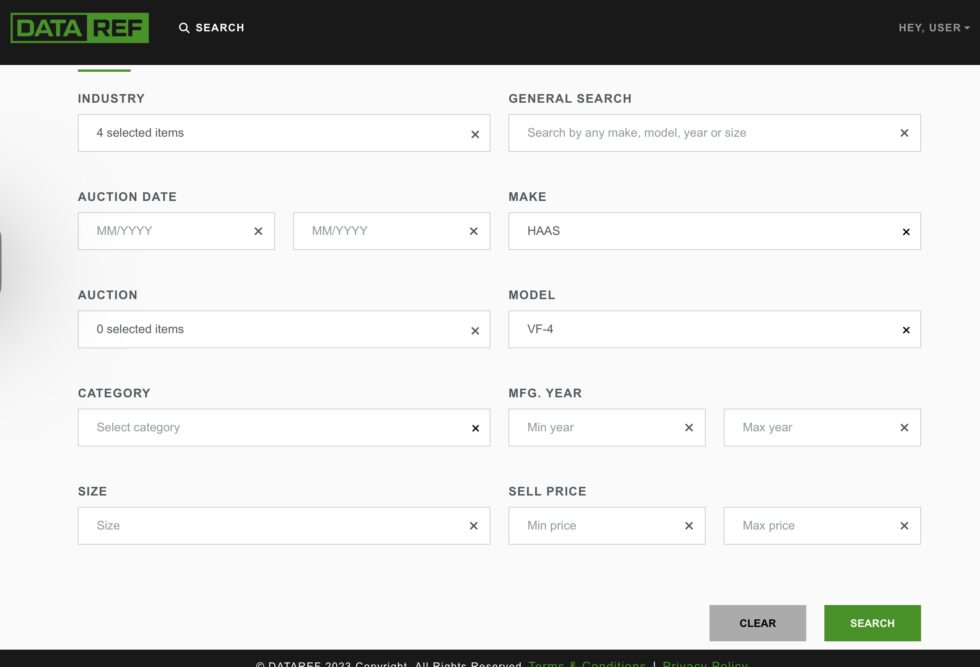The width and height of the screenshot is (980, 667).
Task: Open the Auction selection dropdown
Action: (x=250, y=329)
